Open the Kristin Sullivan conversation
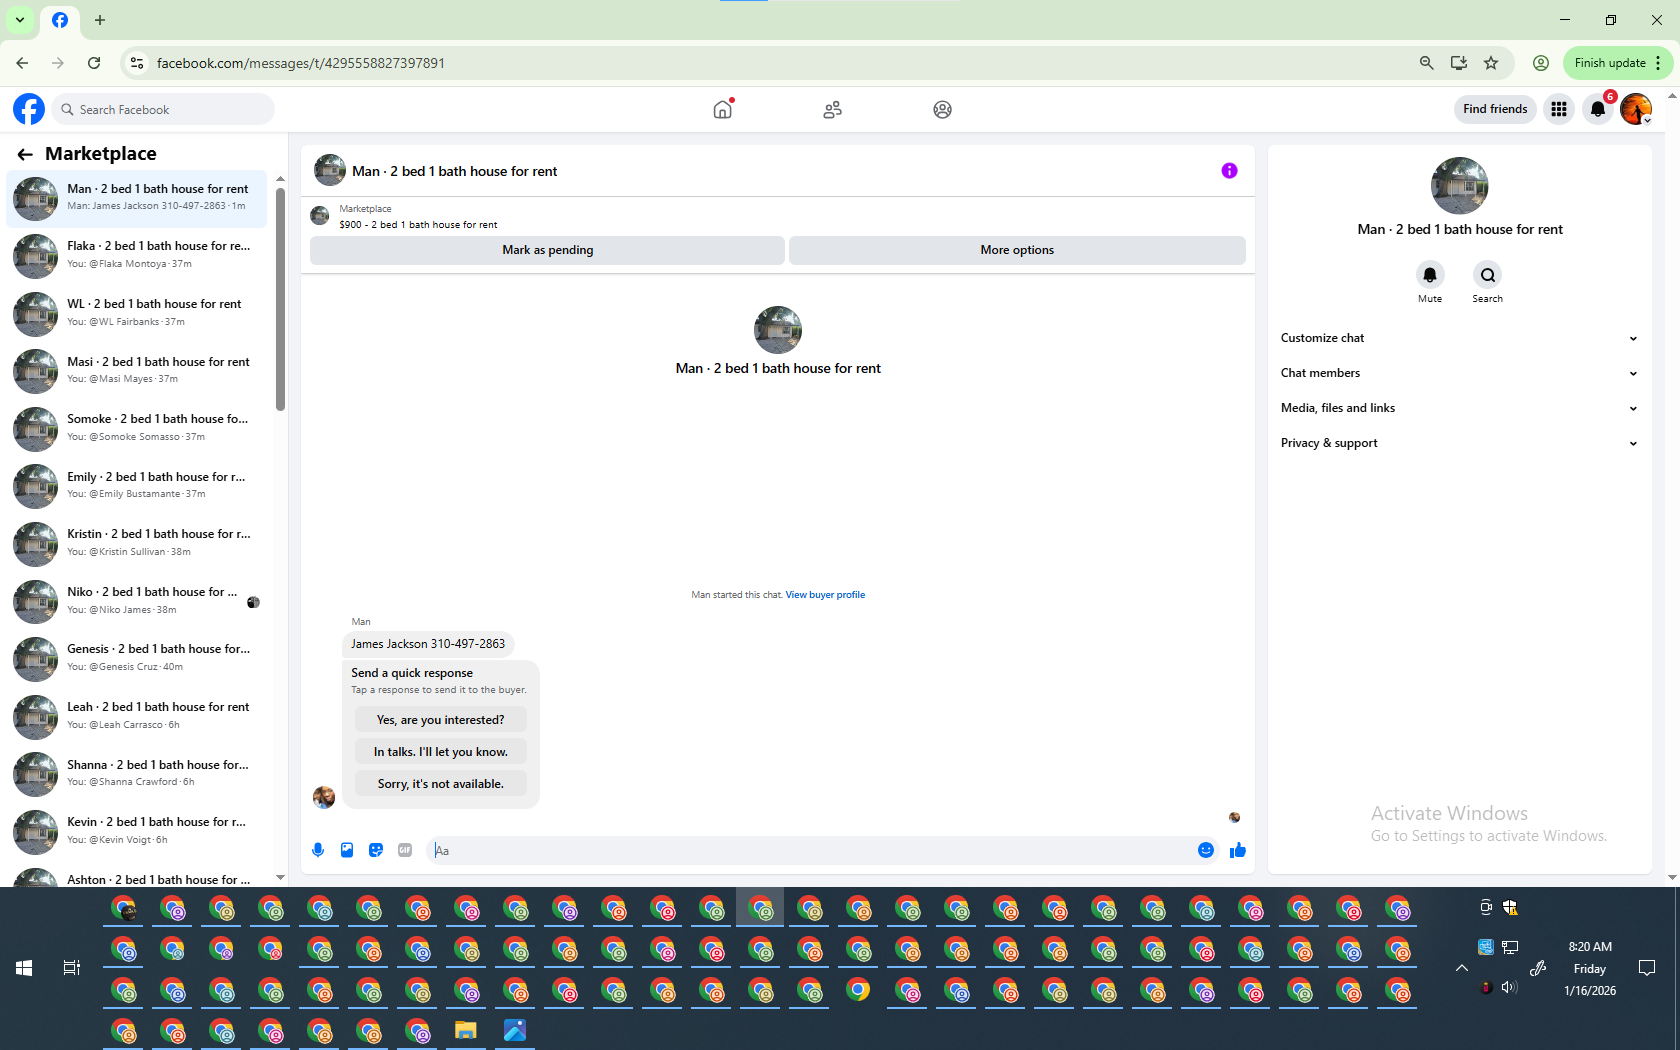The image size is (1680, 1050). (x=137, y=544)
